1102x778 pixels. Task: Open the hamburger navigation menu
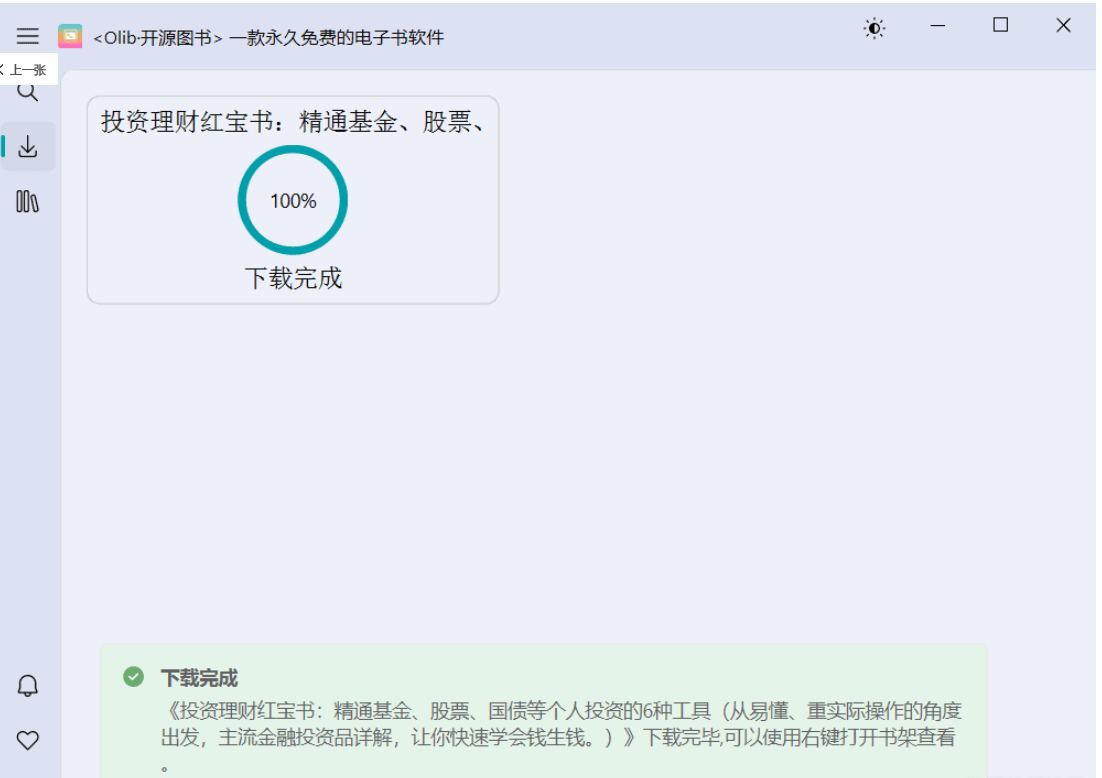pyautogui.click(x=27, y=35)
